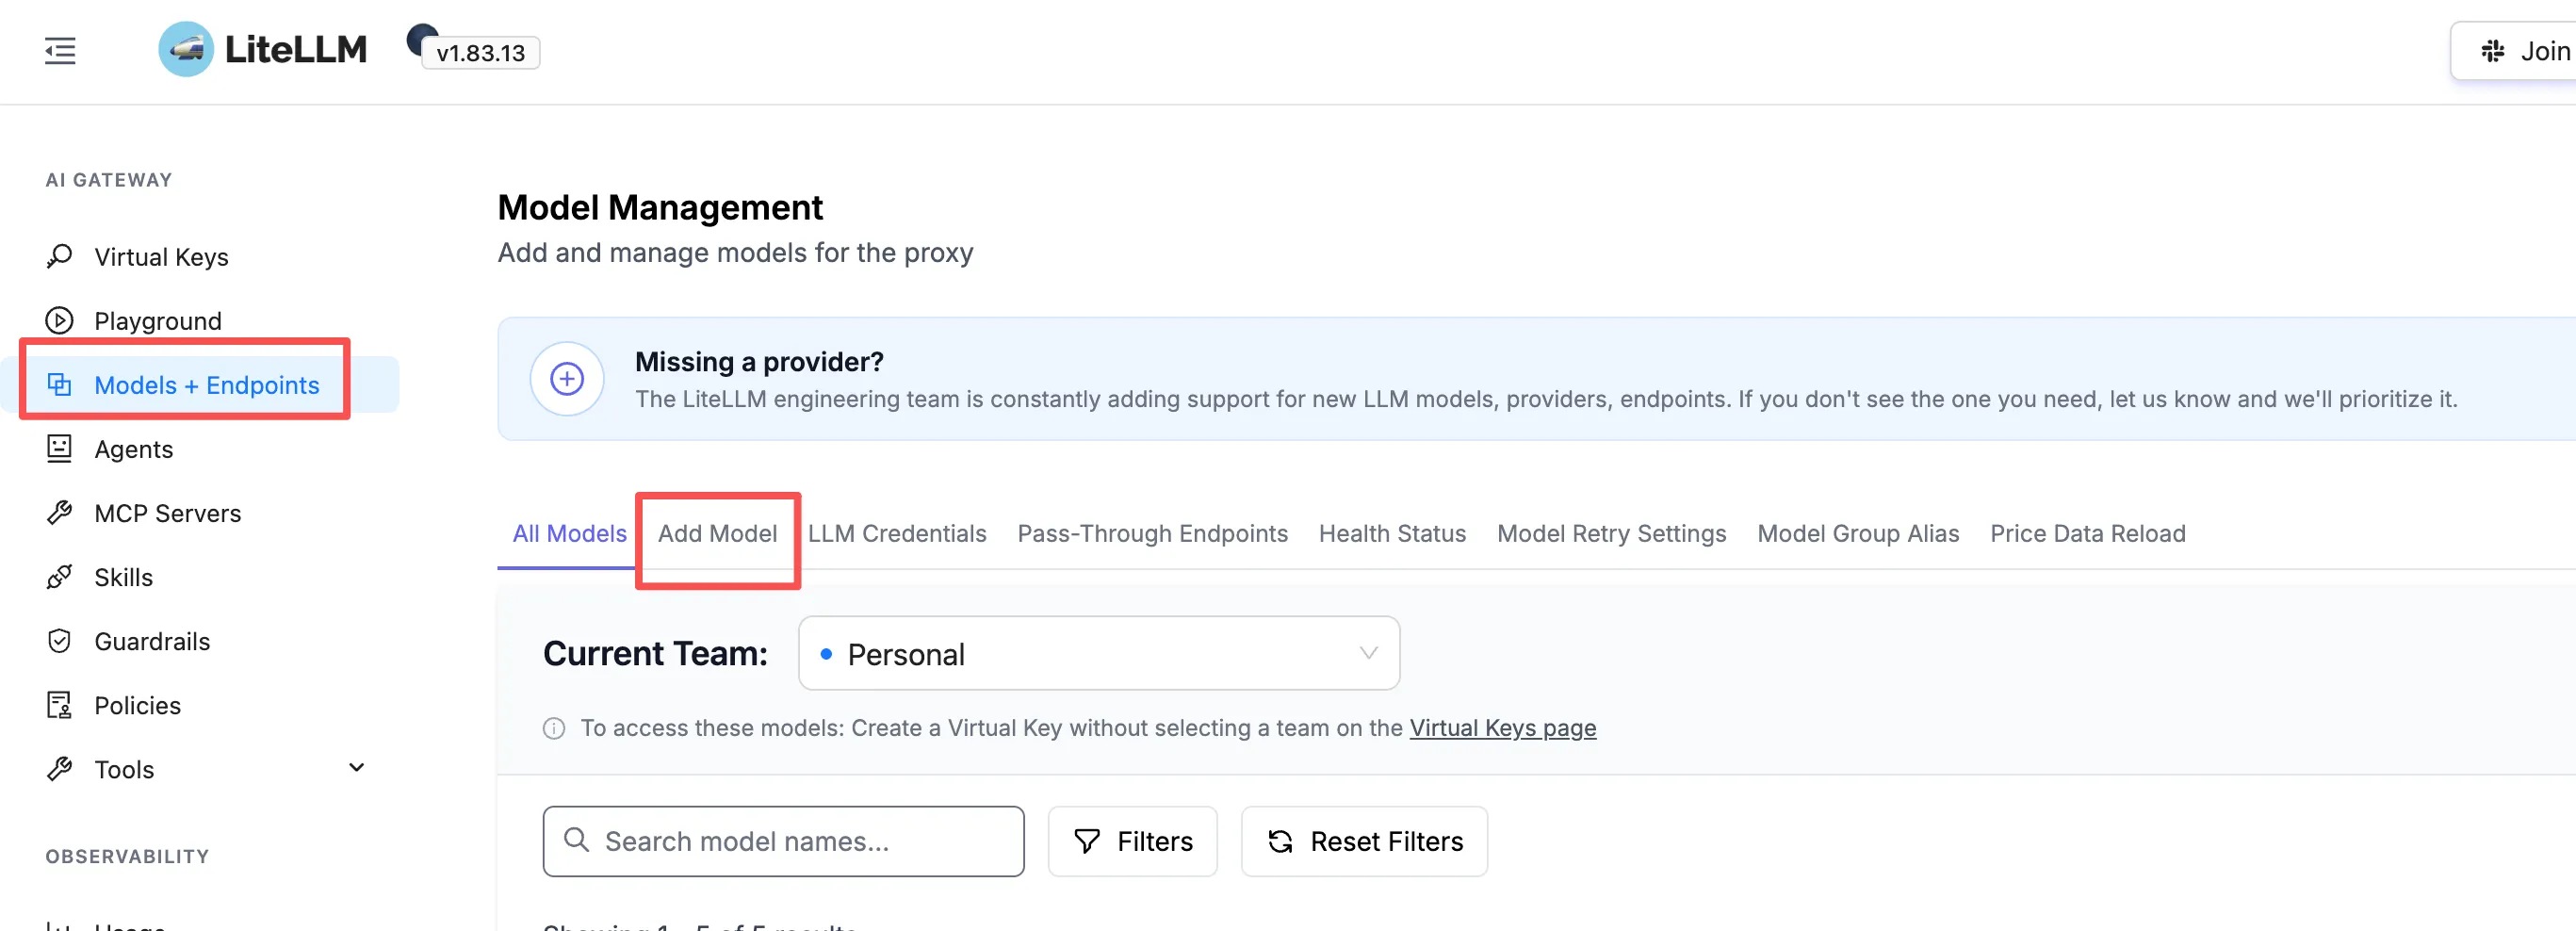
Task: Click the Filters button
Action: [1132, 842]
